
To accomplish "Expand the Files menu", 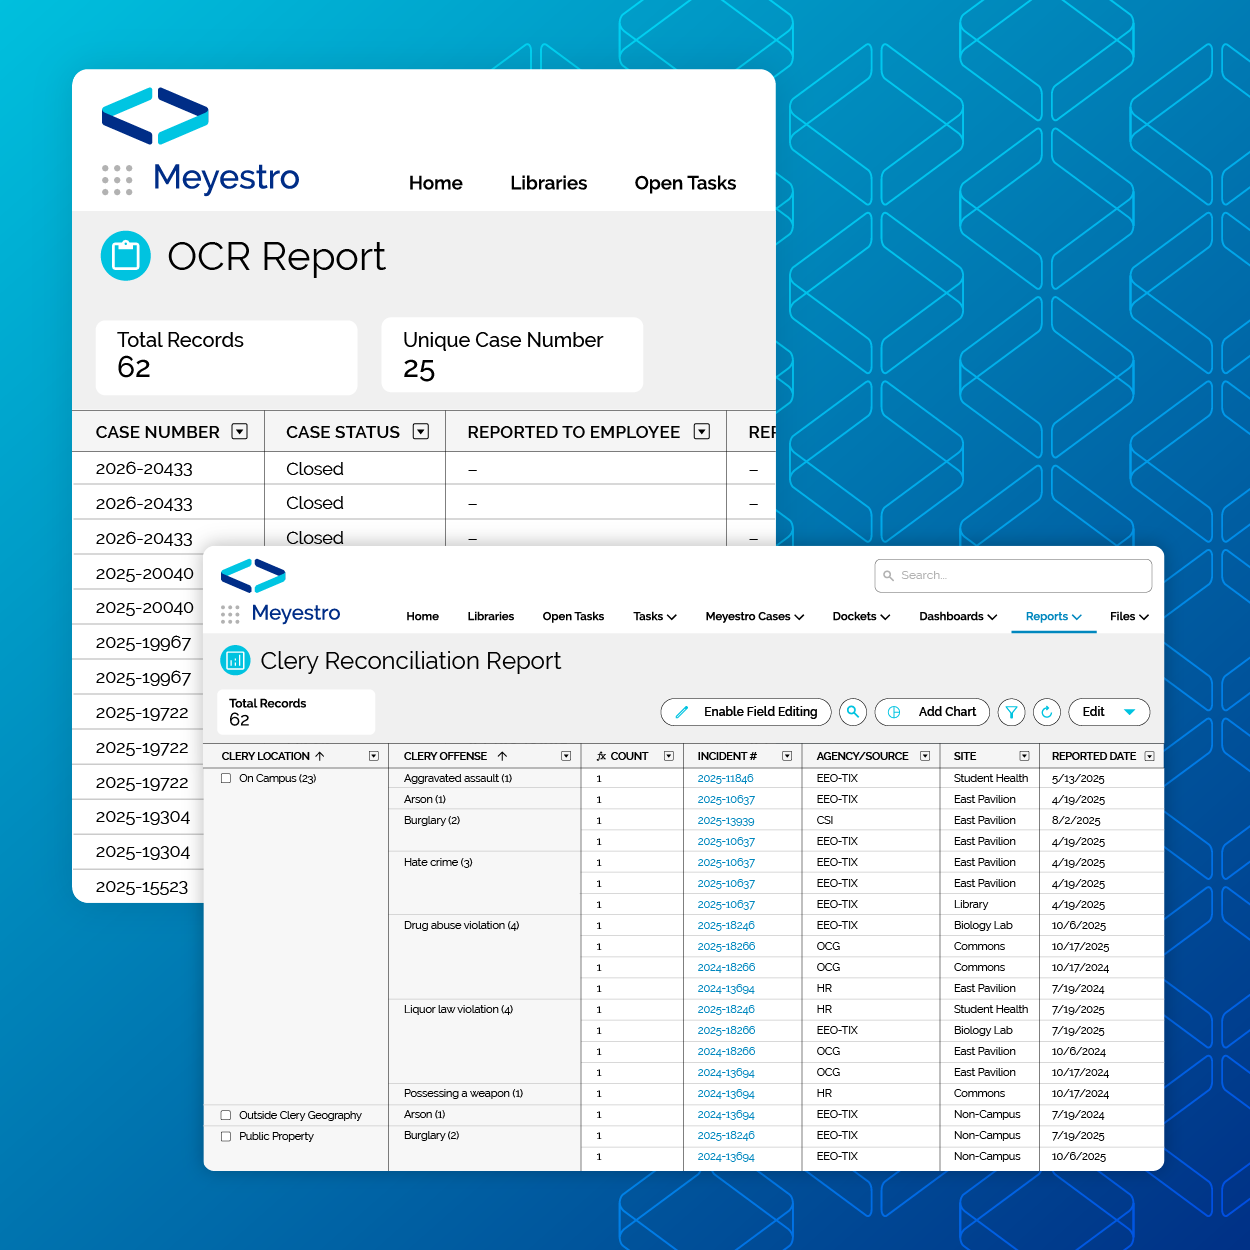I will 1129,616.
